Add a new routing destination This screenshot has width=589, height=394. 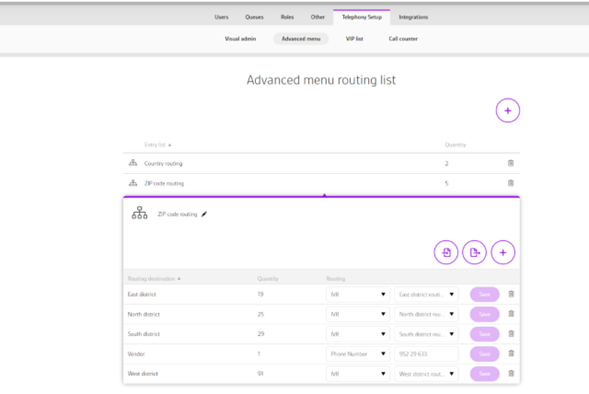[x=503, y=252]
